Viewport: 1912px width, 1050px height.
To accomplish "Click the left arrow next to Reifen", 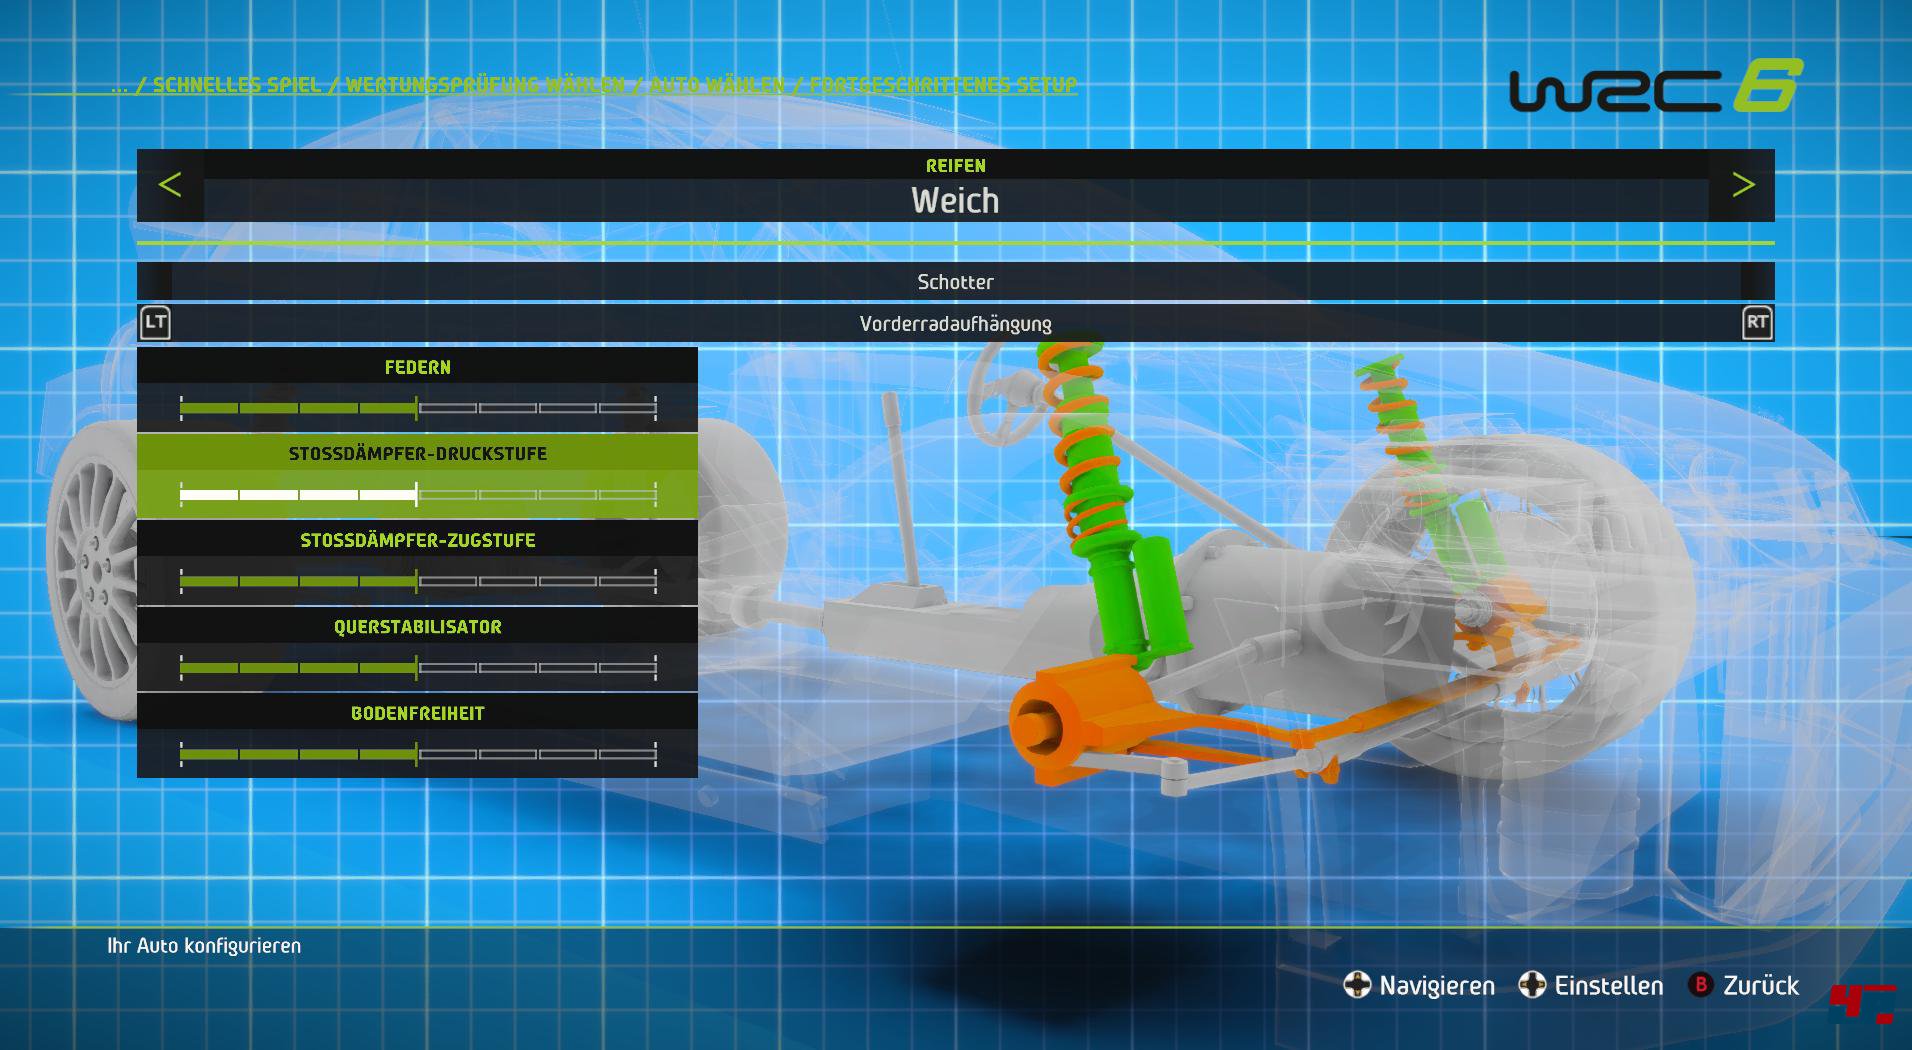I will (x=170, y=185).
